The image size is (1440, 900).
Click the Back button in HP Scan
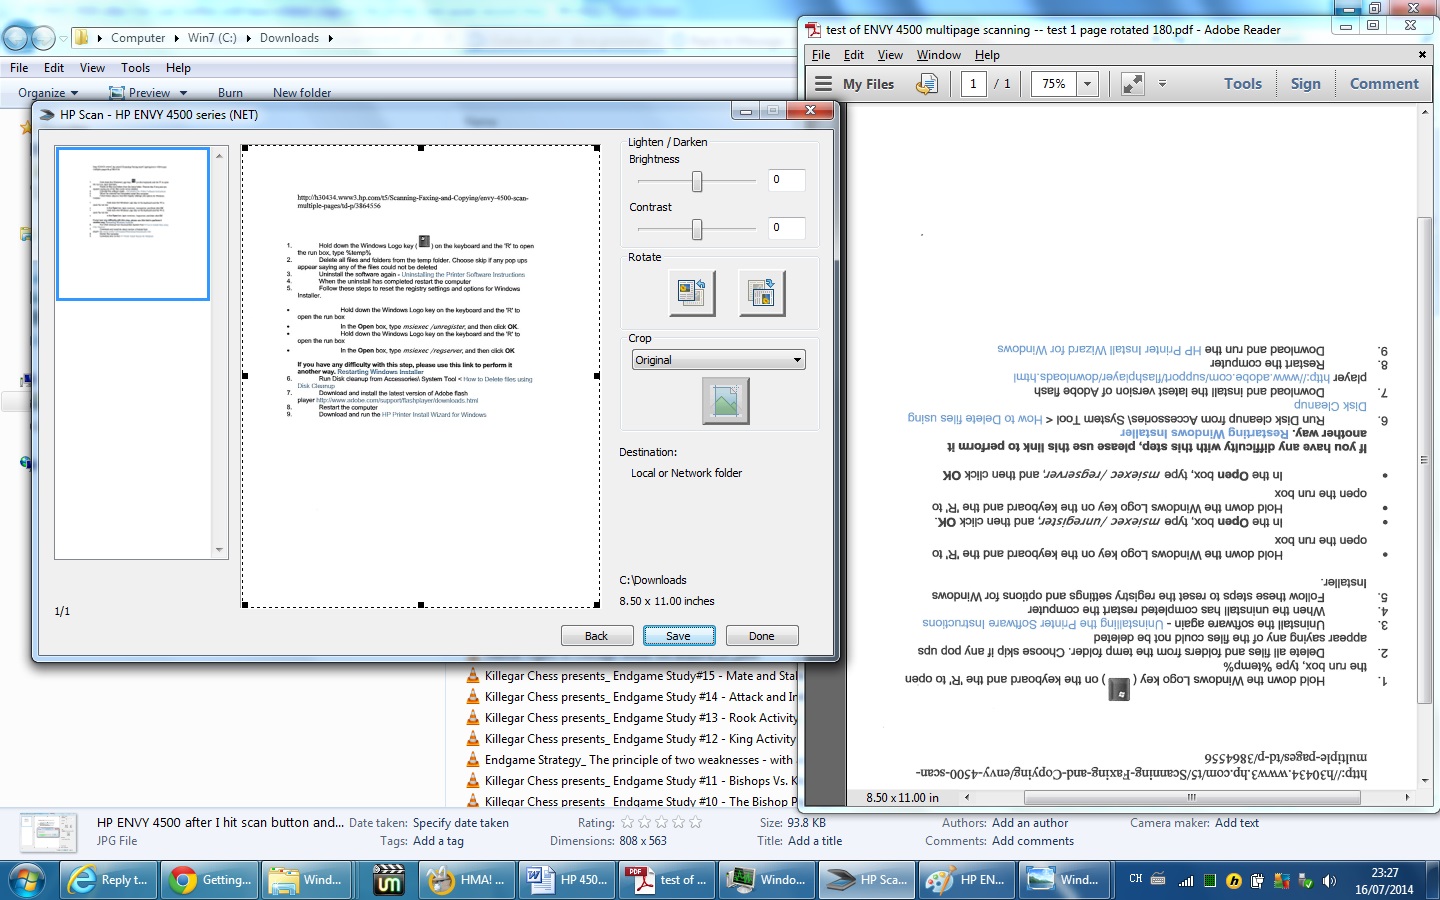click(x=596, y=636)
